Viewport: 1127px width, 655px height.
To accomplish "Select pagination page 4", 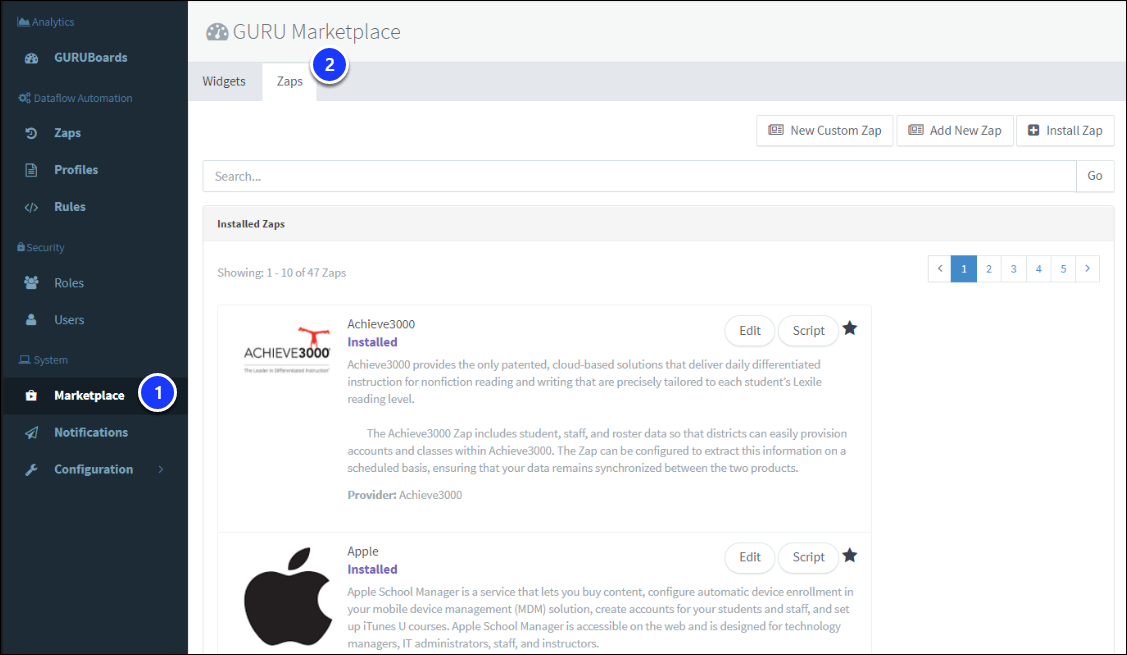I will tap(1039, 269).
